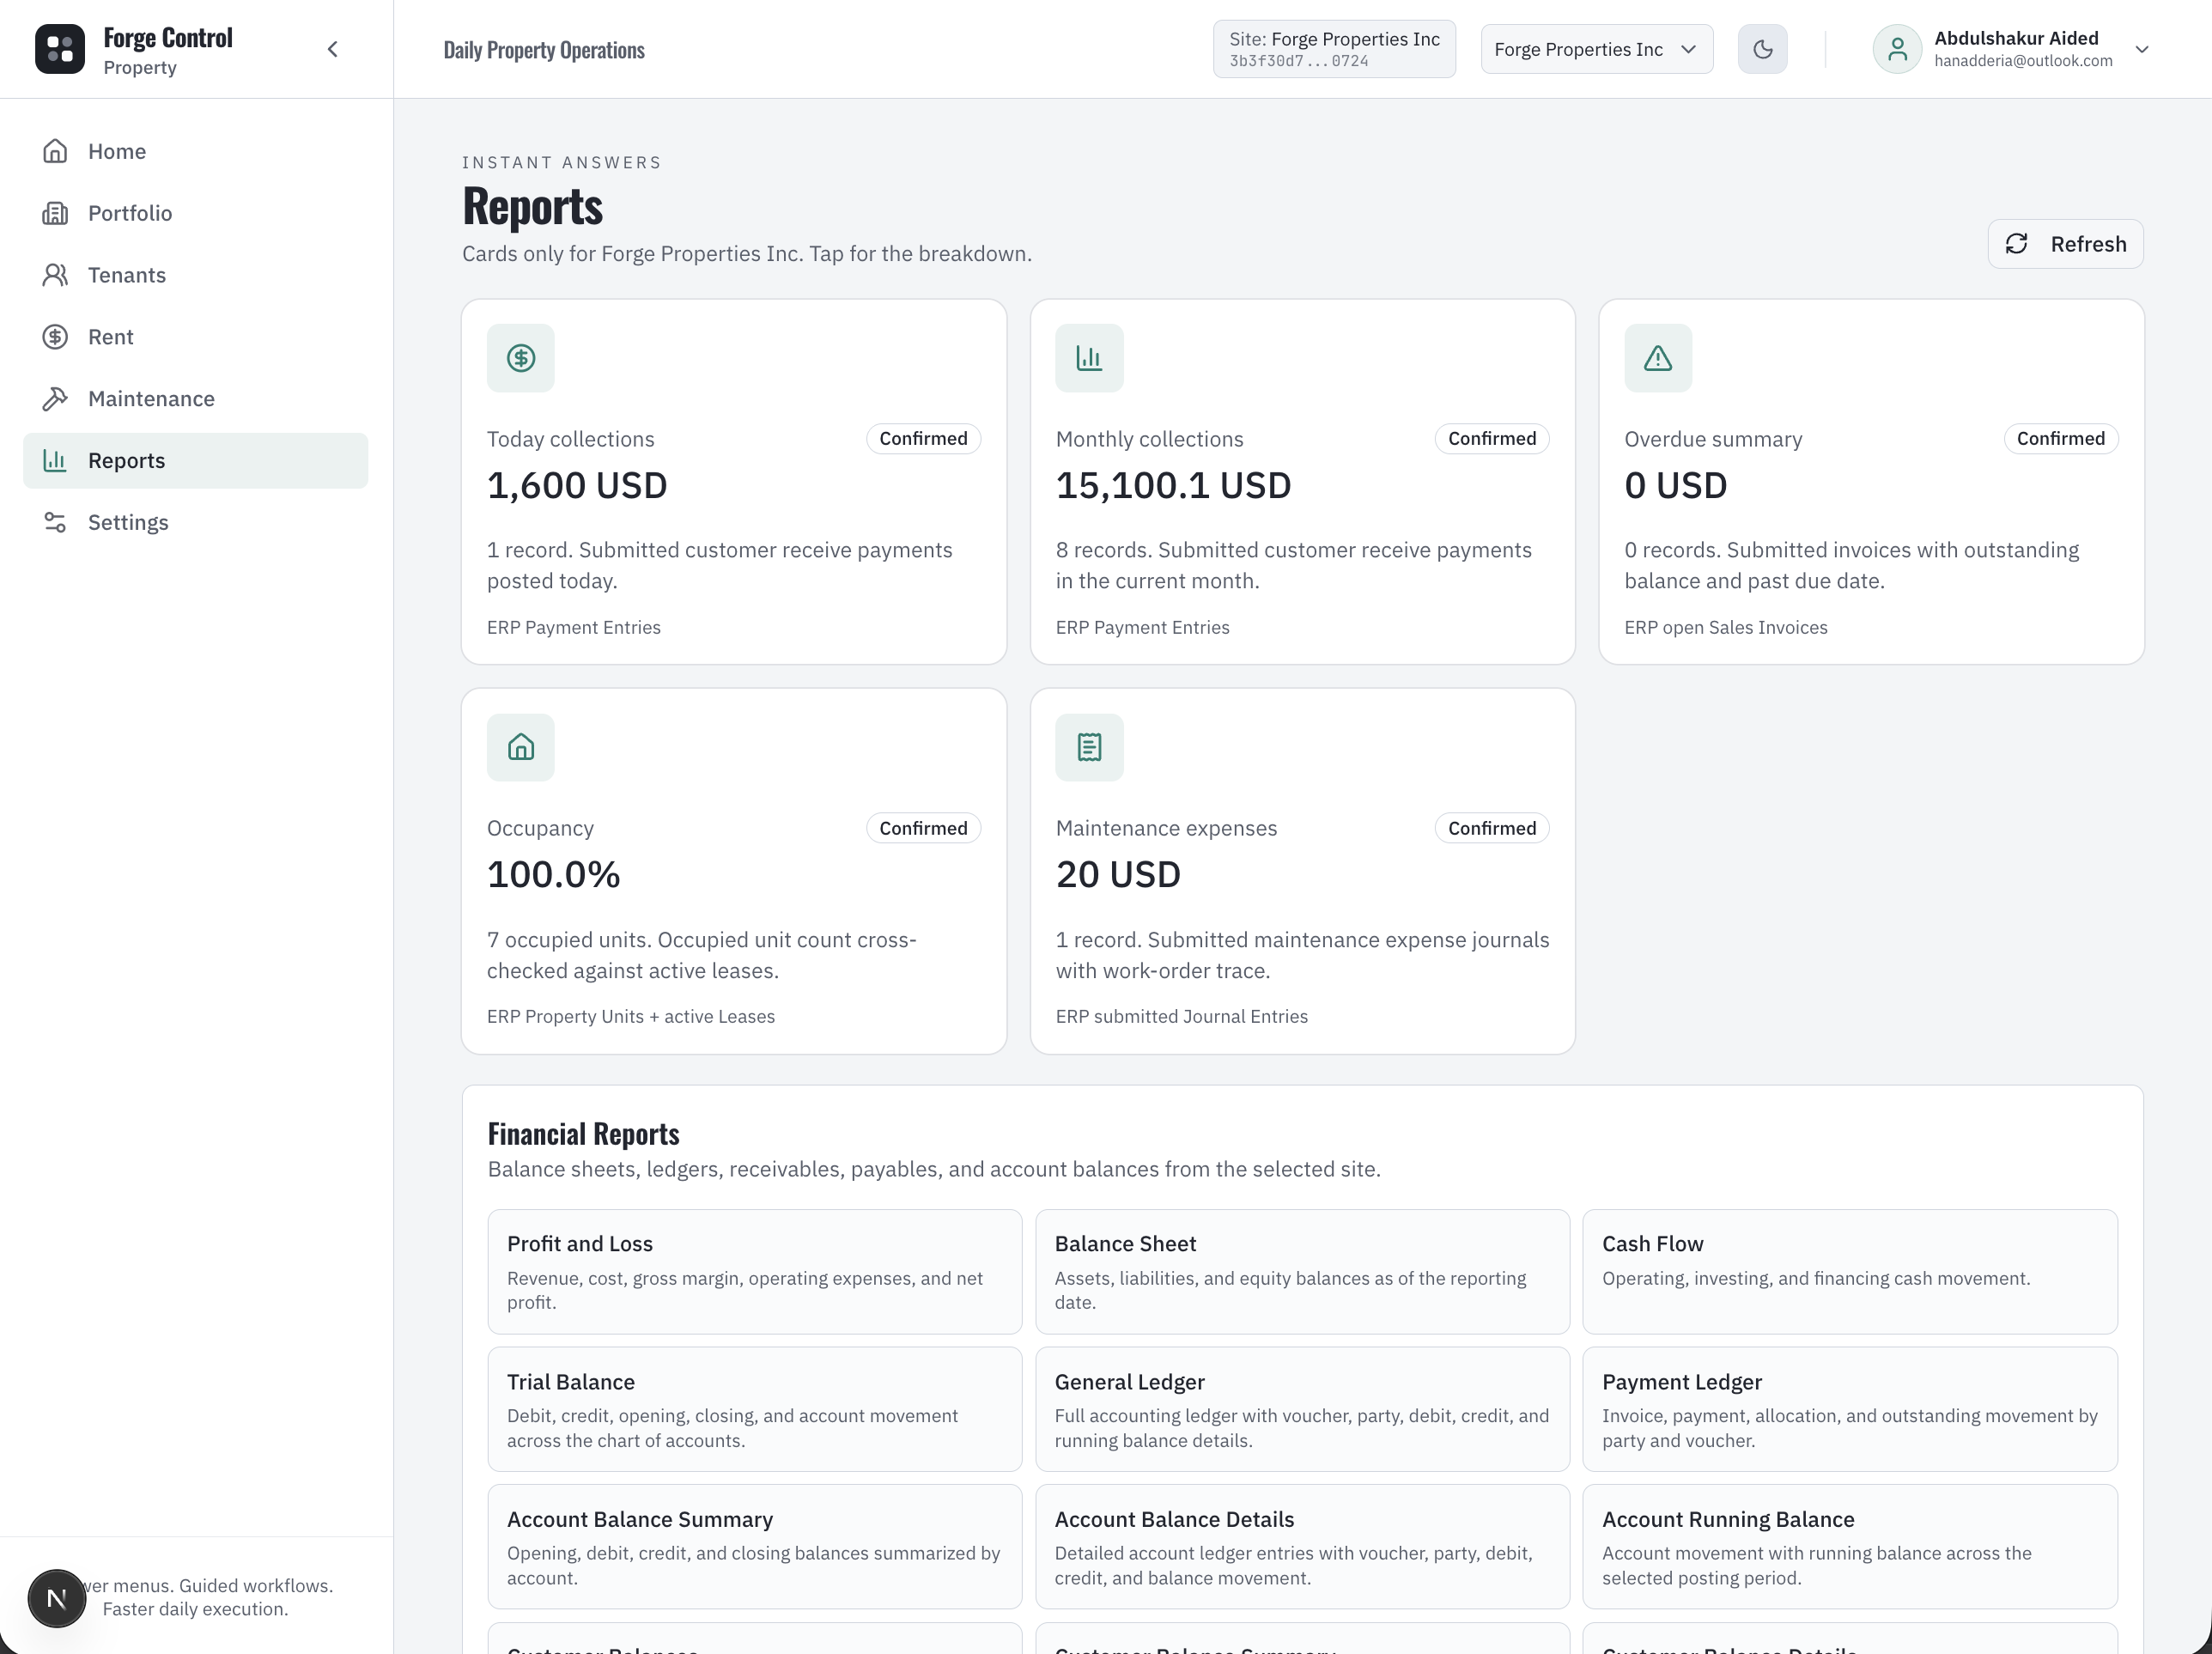Open the Payment Ledger report
This screenshot has width=2212, height=1654.
[x=1850, y=1410]
